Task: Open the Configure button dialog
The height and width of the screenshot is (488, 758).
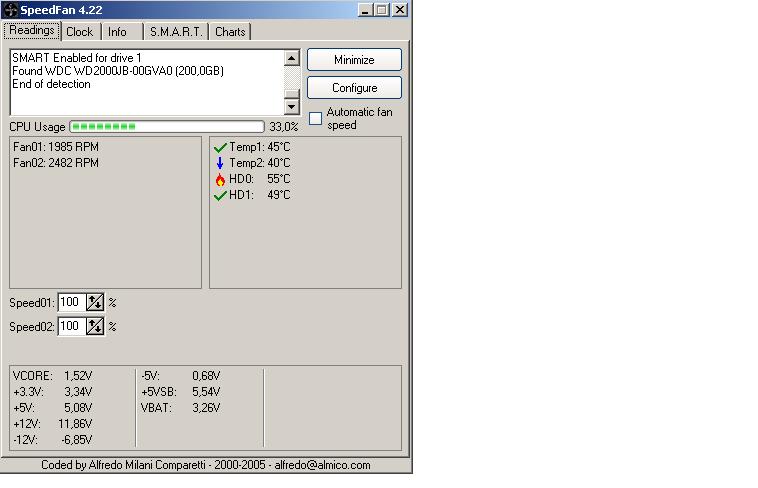Action: pyautogui.click(x=354, y=88)
